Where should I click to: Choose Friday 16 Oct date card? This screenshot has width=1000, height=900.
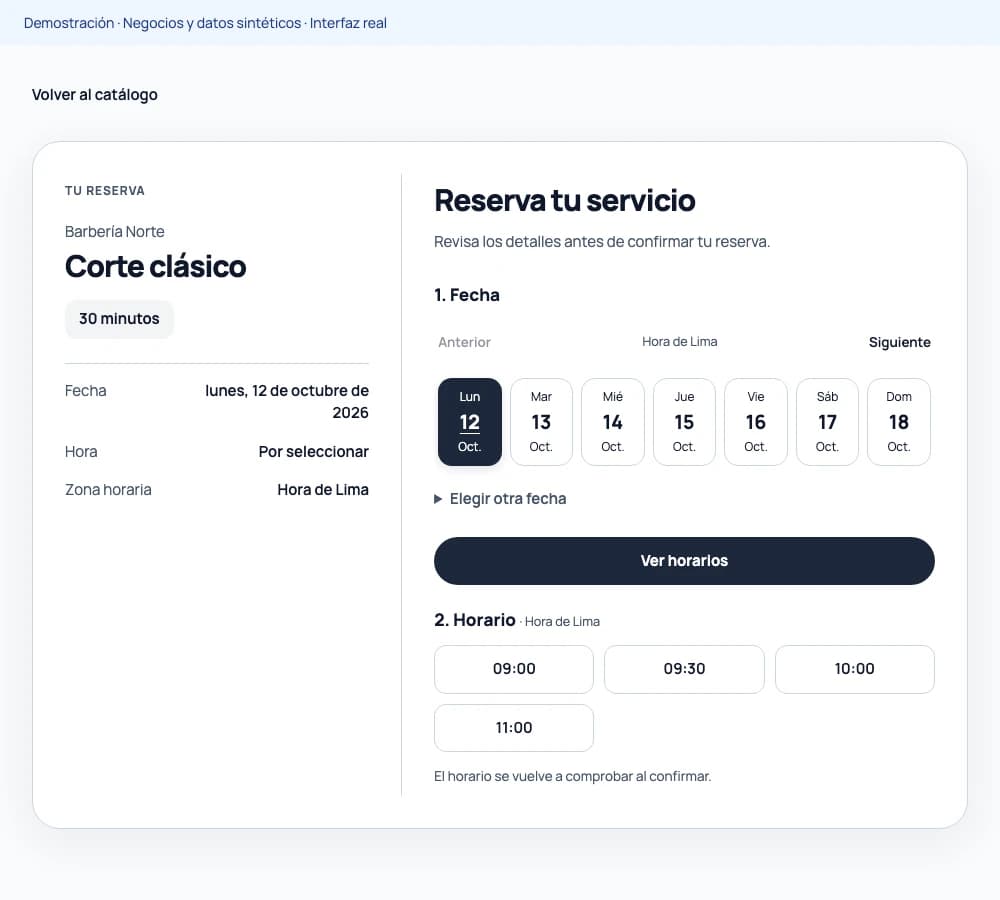tap(756, 422)
